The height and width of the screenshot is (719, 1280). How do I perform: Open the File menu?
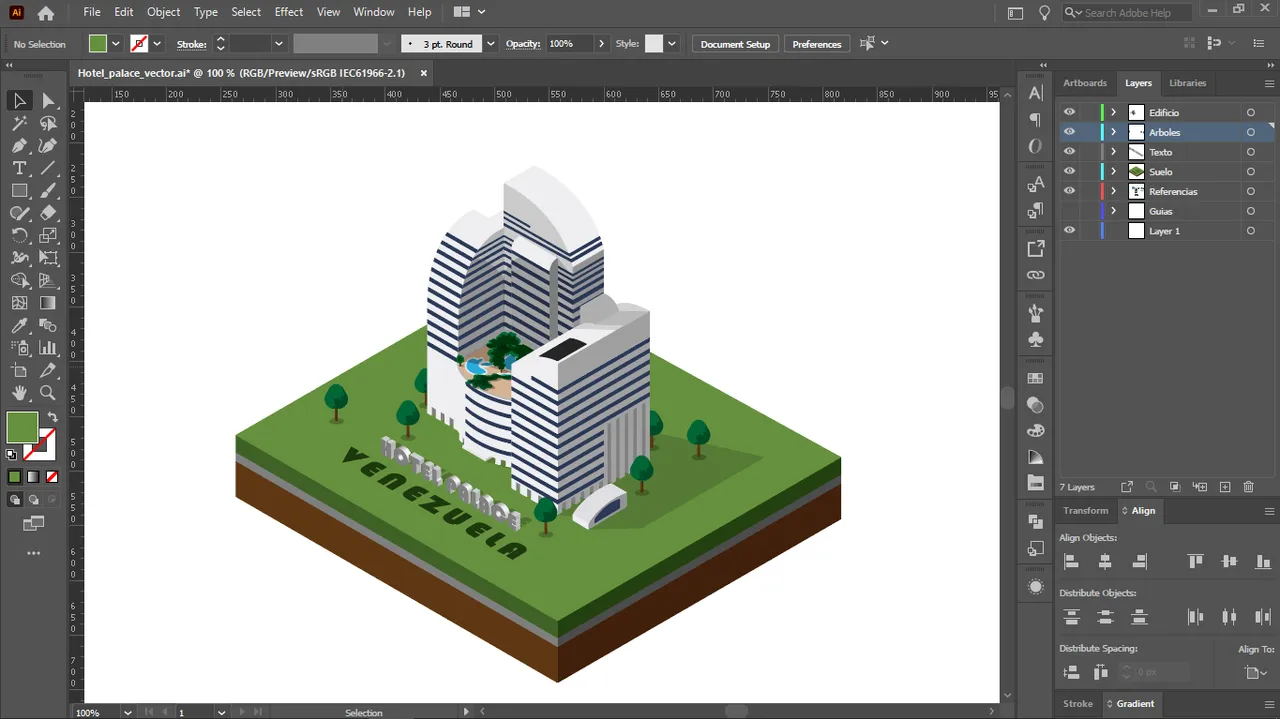(x=92, y=12)
